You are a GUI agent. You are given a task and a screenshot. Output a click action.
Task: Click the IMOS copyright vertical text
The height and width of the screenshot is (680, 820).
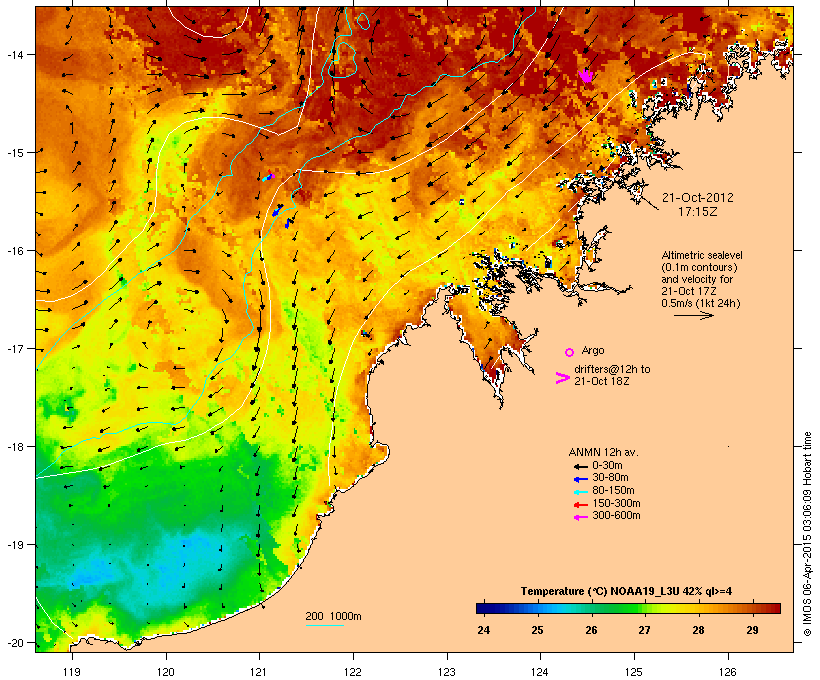tap(807, 534)
